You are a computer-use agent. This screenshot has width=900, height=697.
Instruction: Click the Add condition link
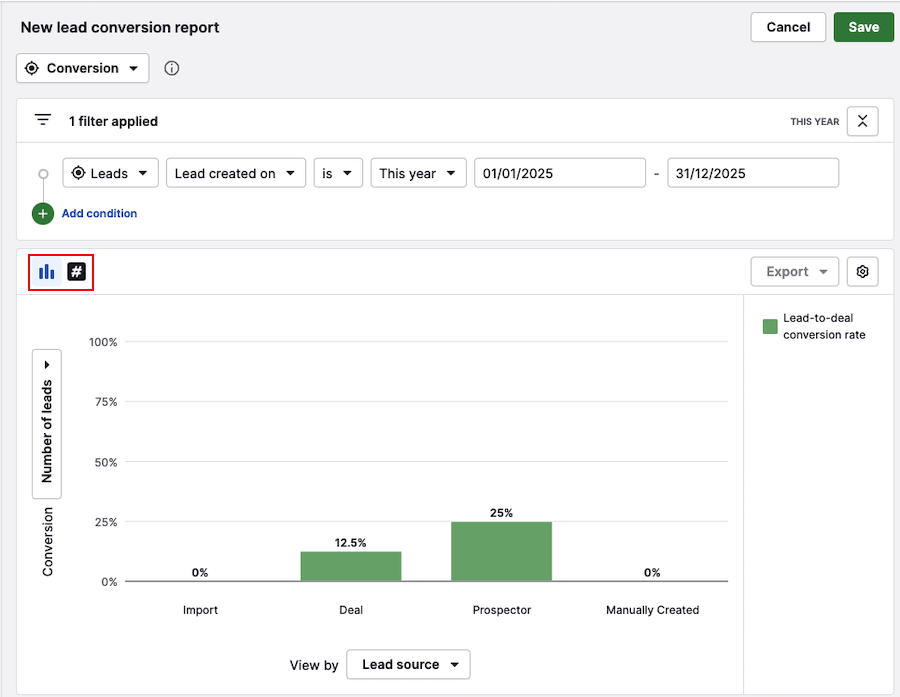99,214
